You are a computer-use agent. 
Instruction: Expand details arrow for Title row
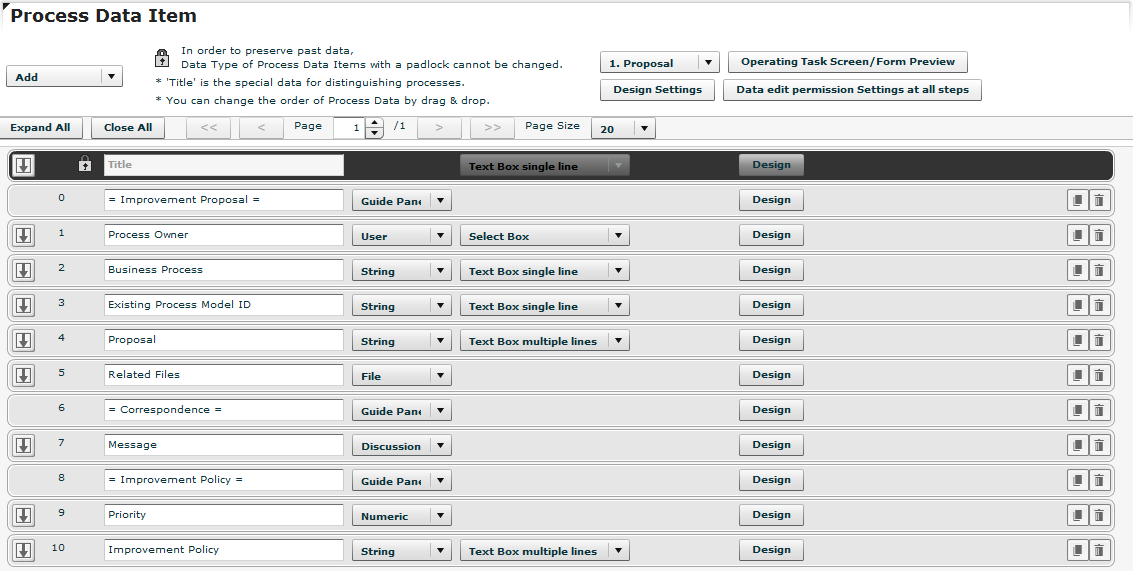click(24, 165)
